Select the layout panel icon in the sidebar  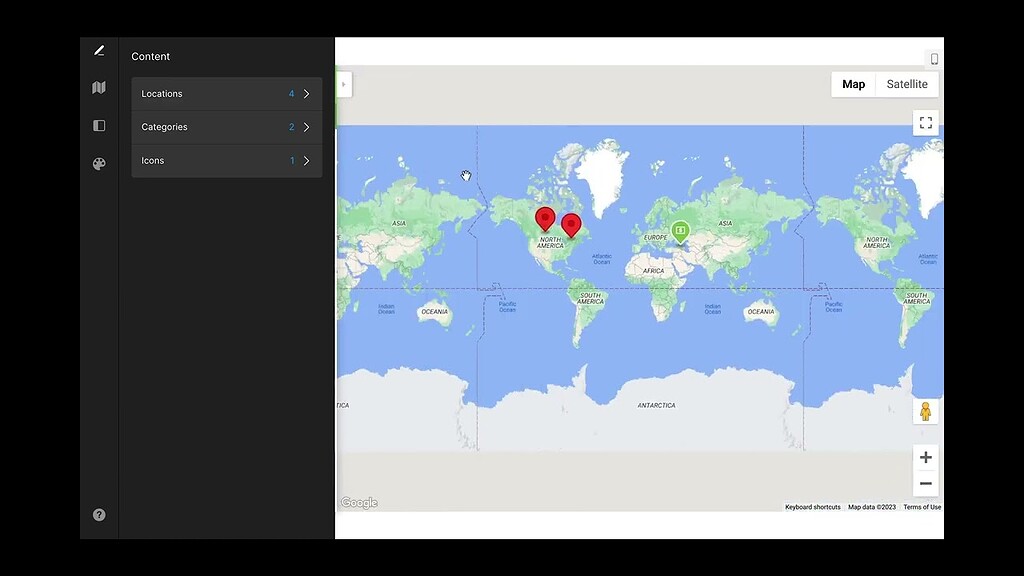tap(98, 125)
